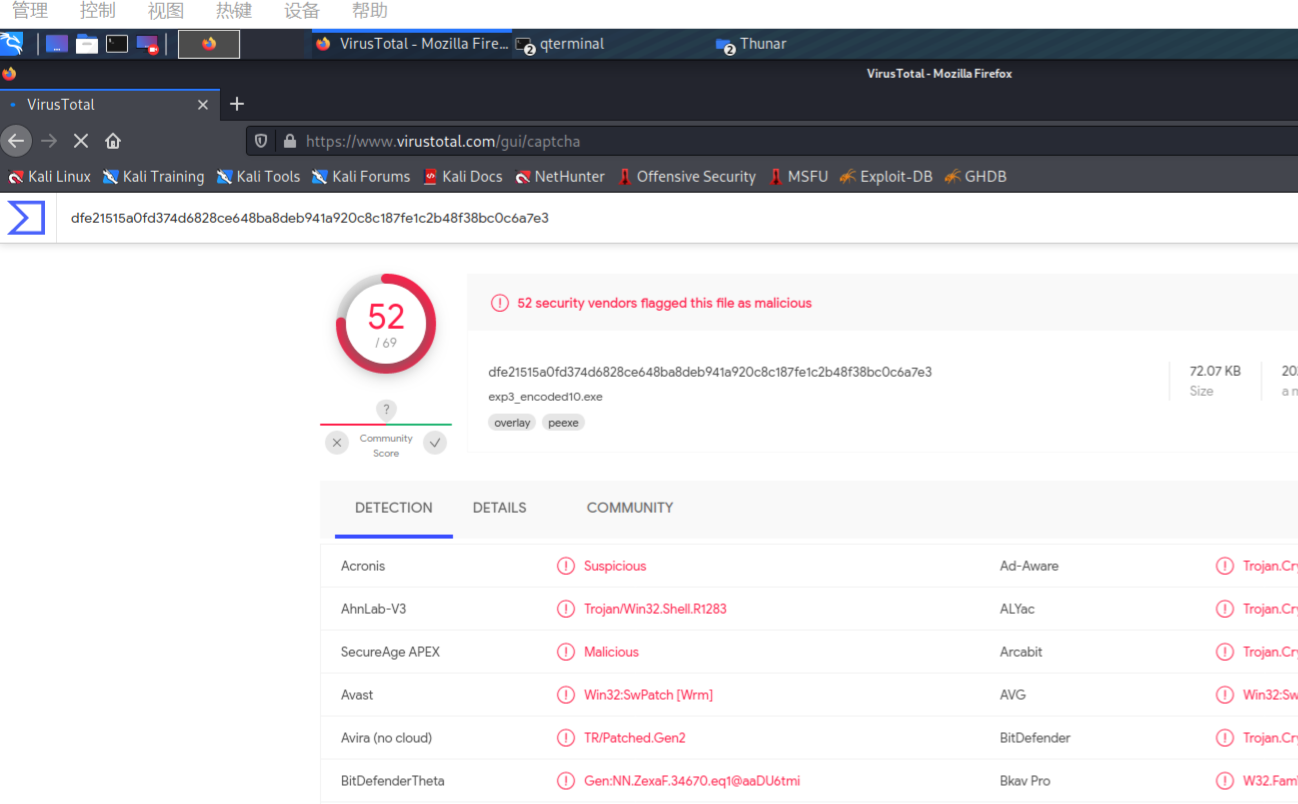Click the Firefox icon in window title bar
Screen dimensions: 1298x804
9,74
